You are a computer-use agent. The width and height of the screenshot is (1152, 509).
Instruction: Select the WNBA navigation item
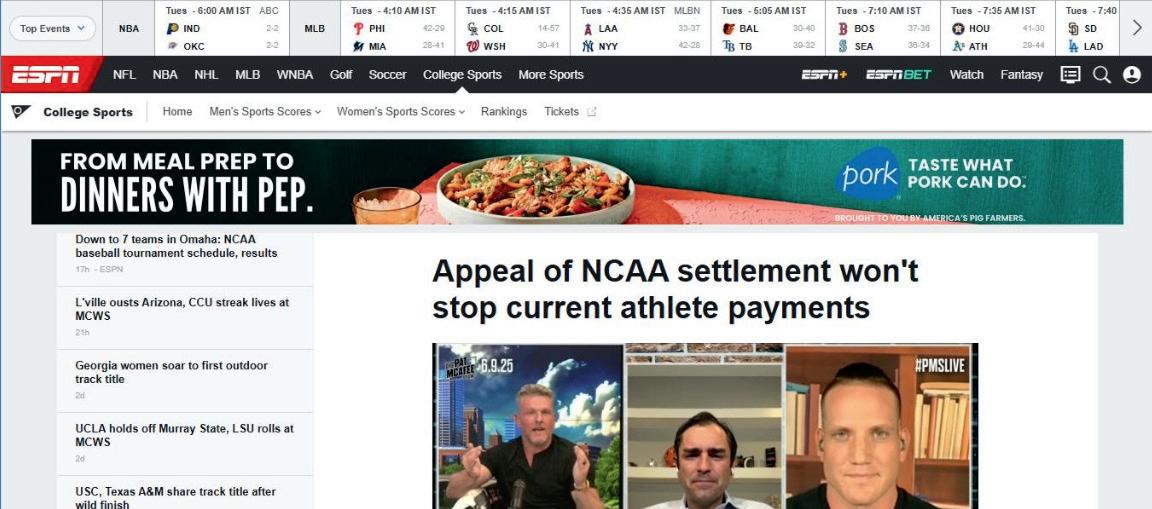pos(295,75)
